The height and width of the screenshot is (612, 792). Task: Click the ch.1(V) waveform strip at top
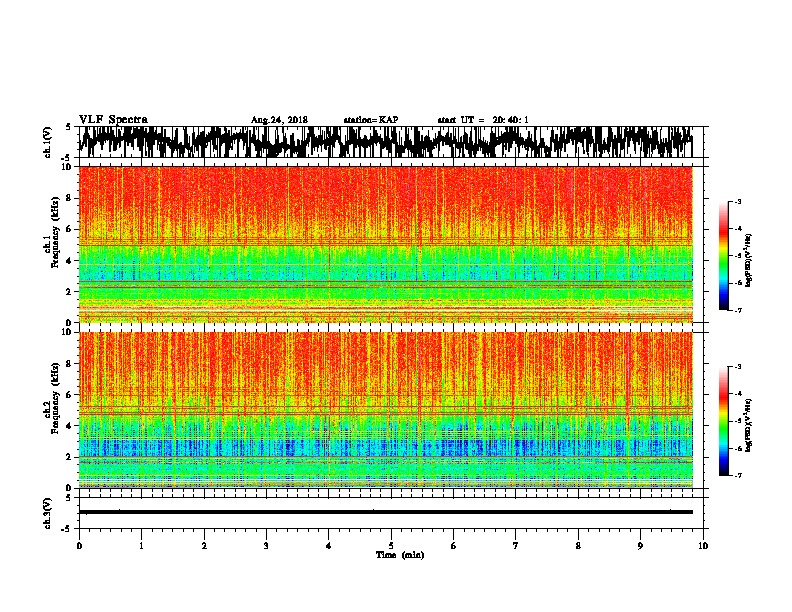coord(390,142)
